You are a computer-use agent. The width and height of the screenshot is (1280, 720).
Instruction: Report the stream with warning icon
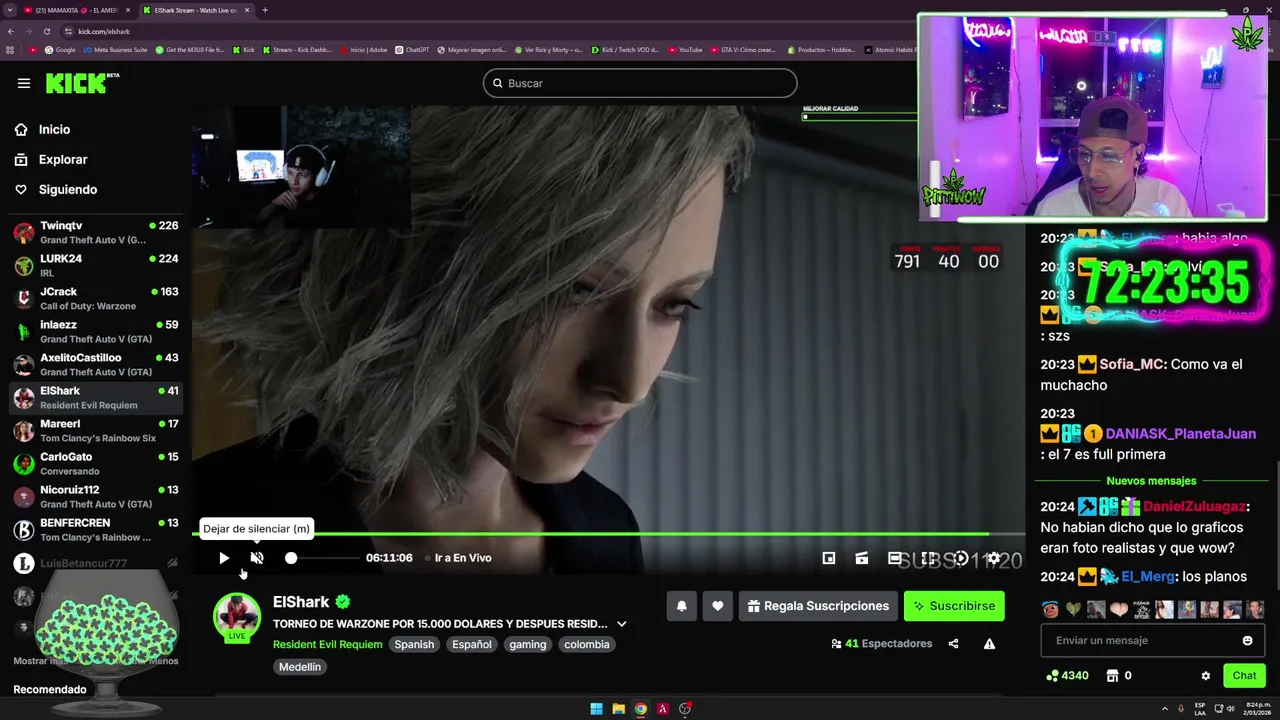tap(989, 644)
